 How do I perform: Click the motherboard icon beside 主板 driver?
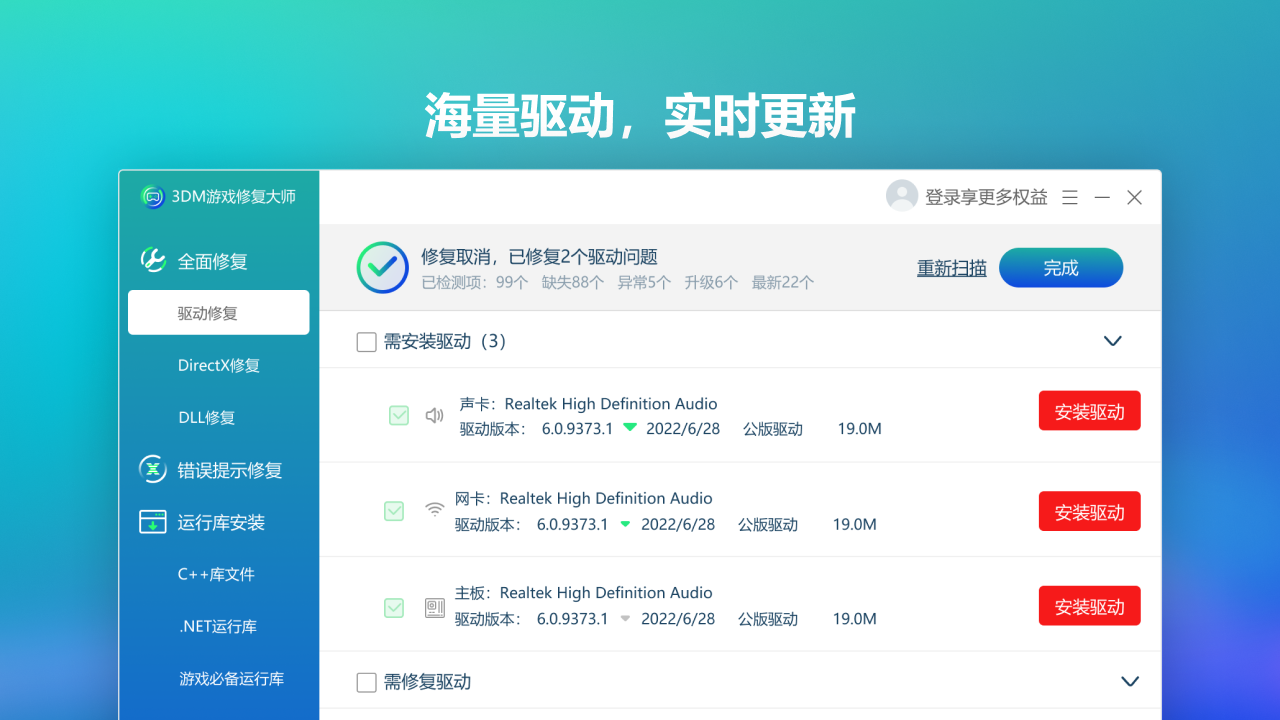click(x=434, y=607)
